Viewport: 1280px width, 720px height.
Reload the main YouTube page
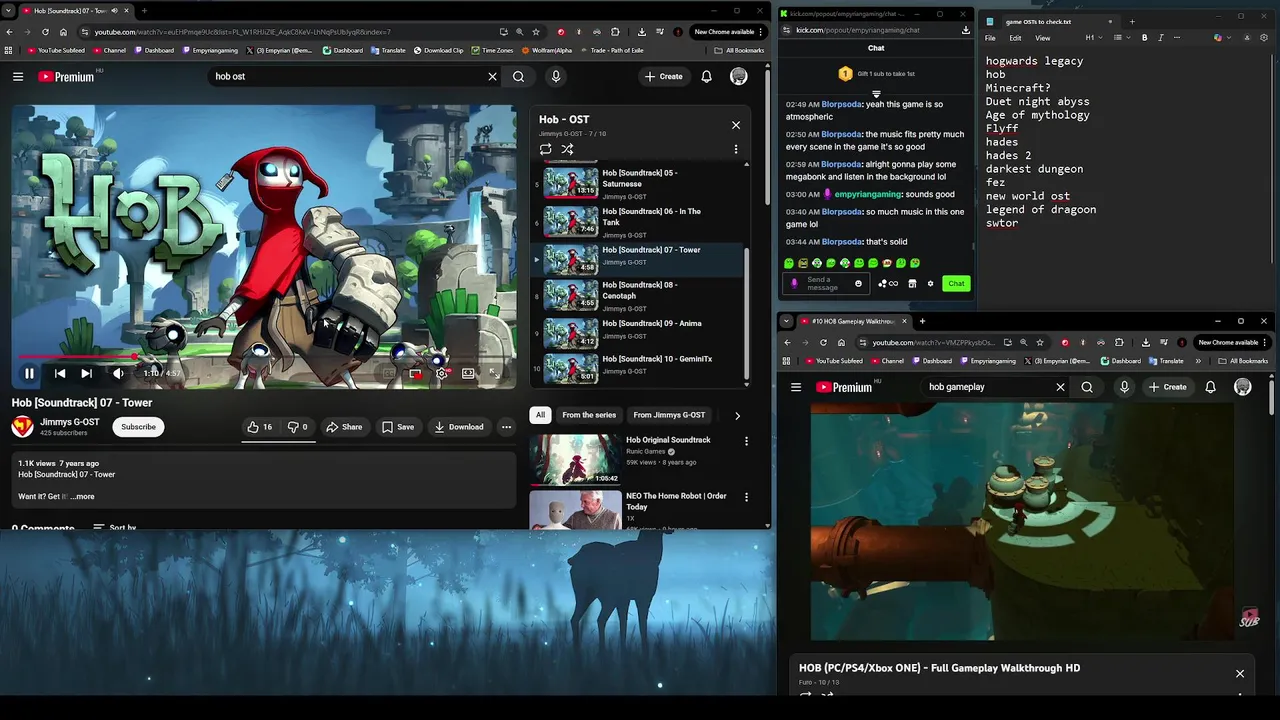pos(45,32)
